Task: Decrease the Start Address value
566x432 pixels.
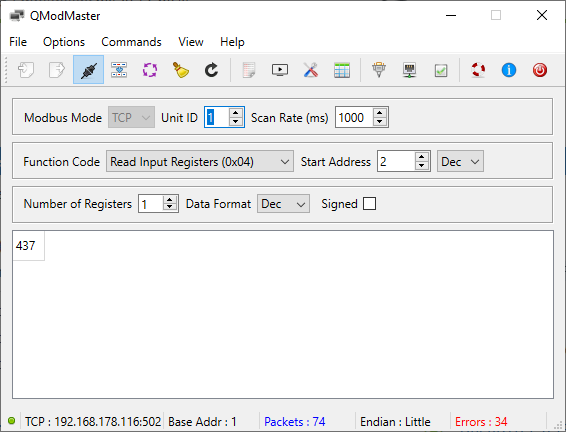Action: [x=422, y=166]
